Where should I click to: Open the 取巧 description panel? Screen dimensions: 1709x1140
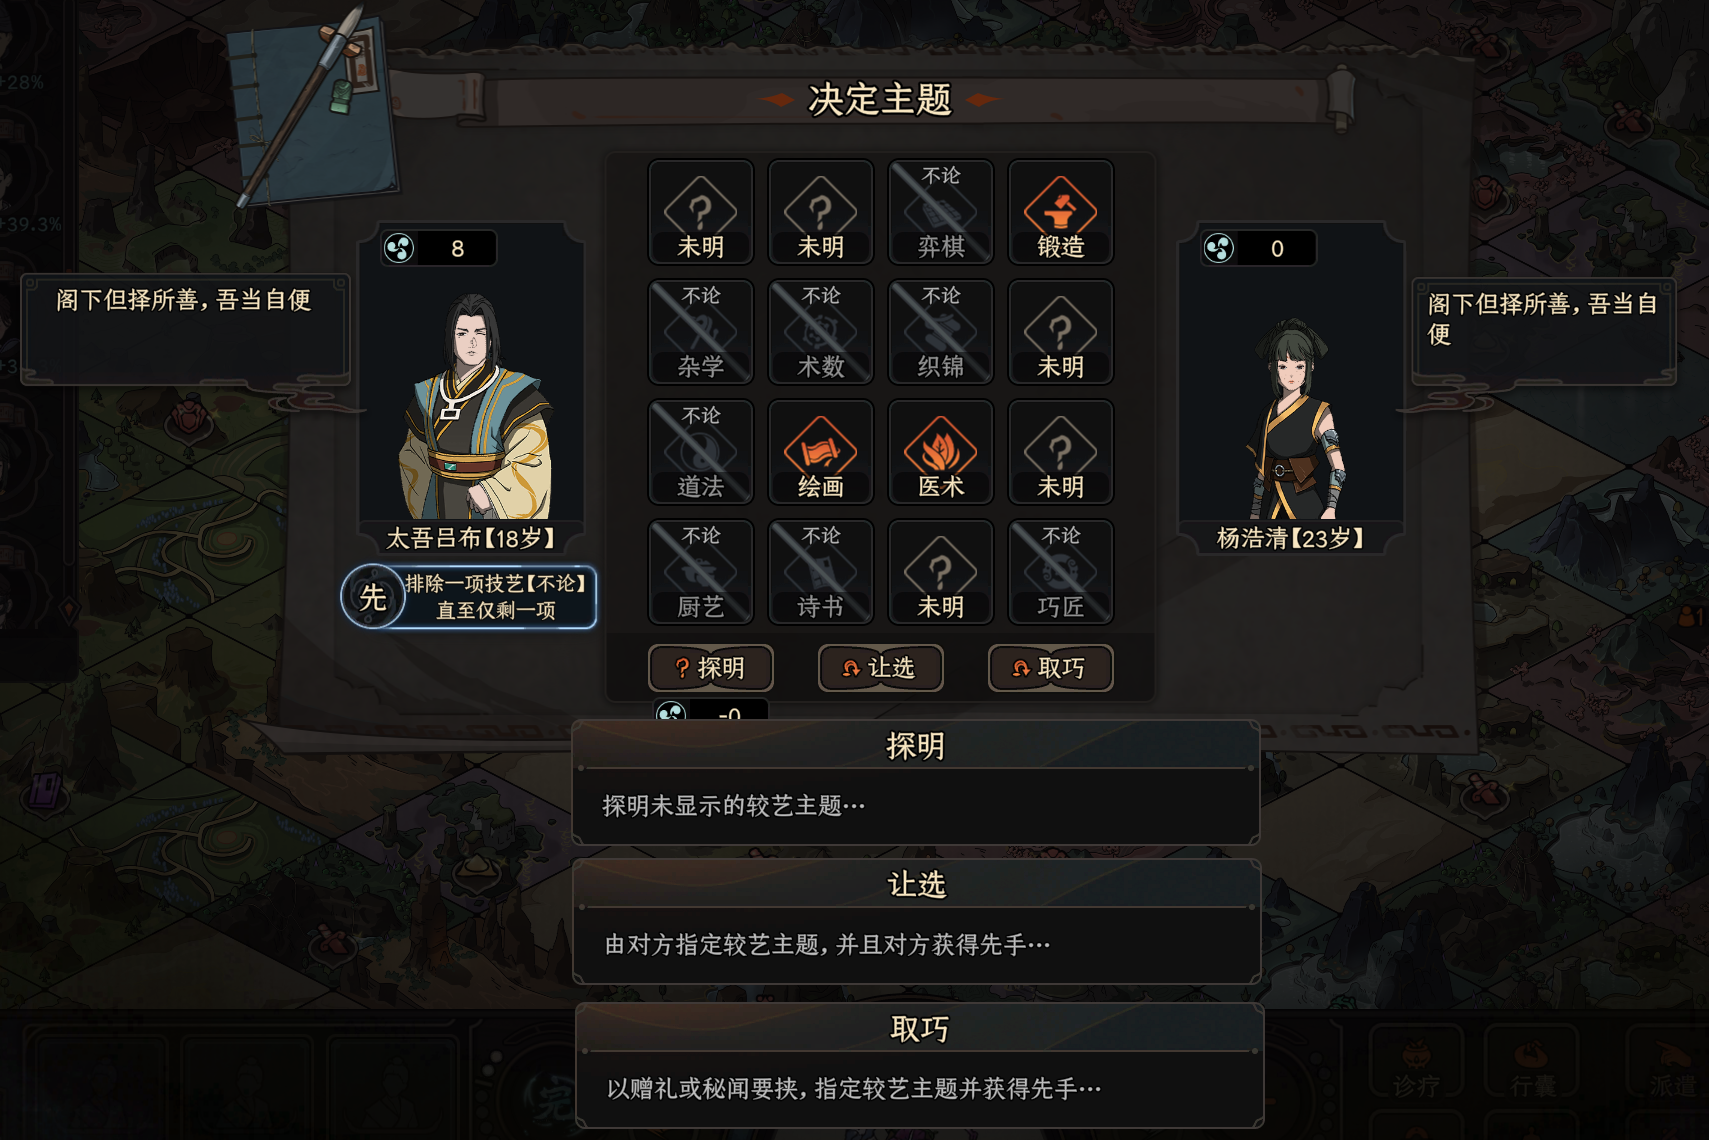pos(919,1066)
